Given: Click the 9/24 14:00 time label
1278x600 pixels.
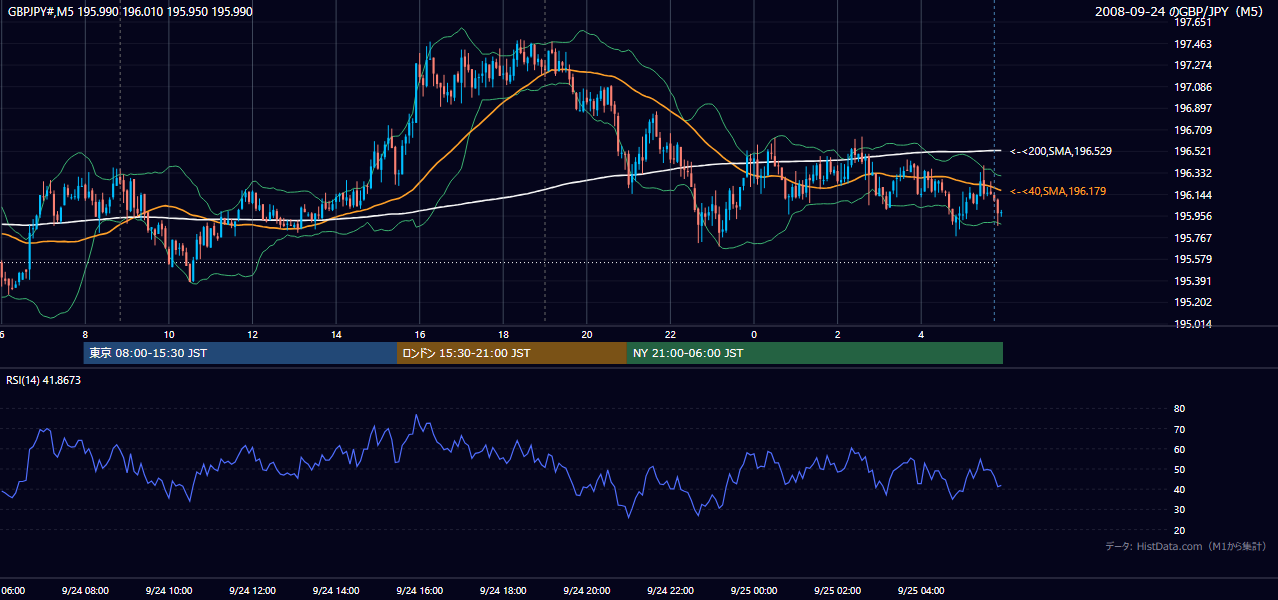Looking at the screenshot, I should pyautogui.click(x=336, y=591).
